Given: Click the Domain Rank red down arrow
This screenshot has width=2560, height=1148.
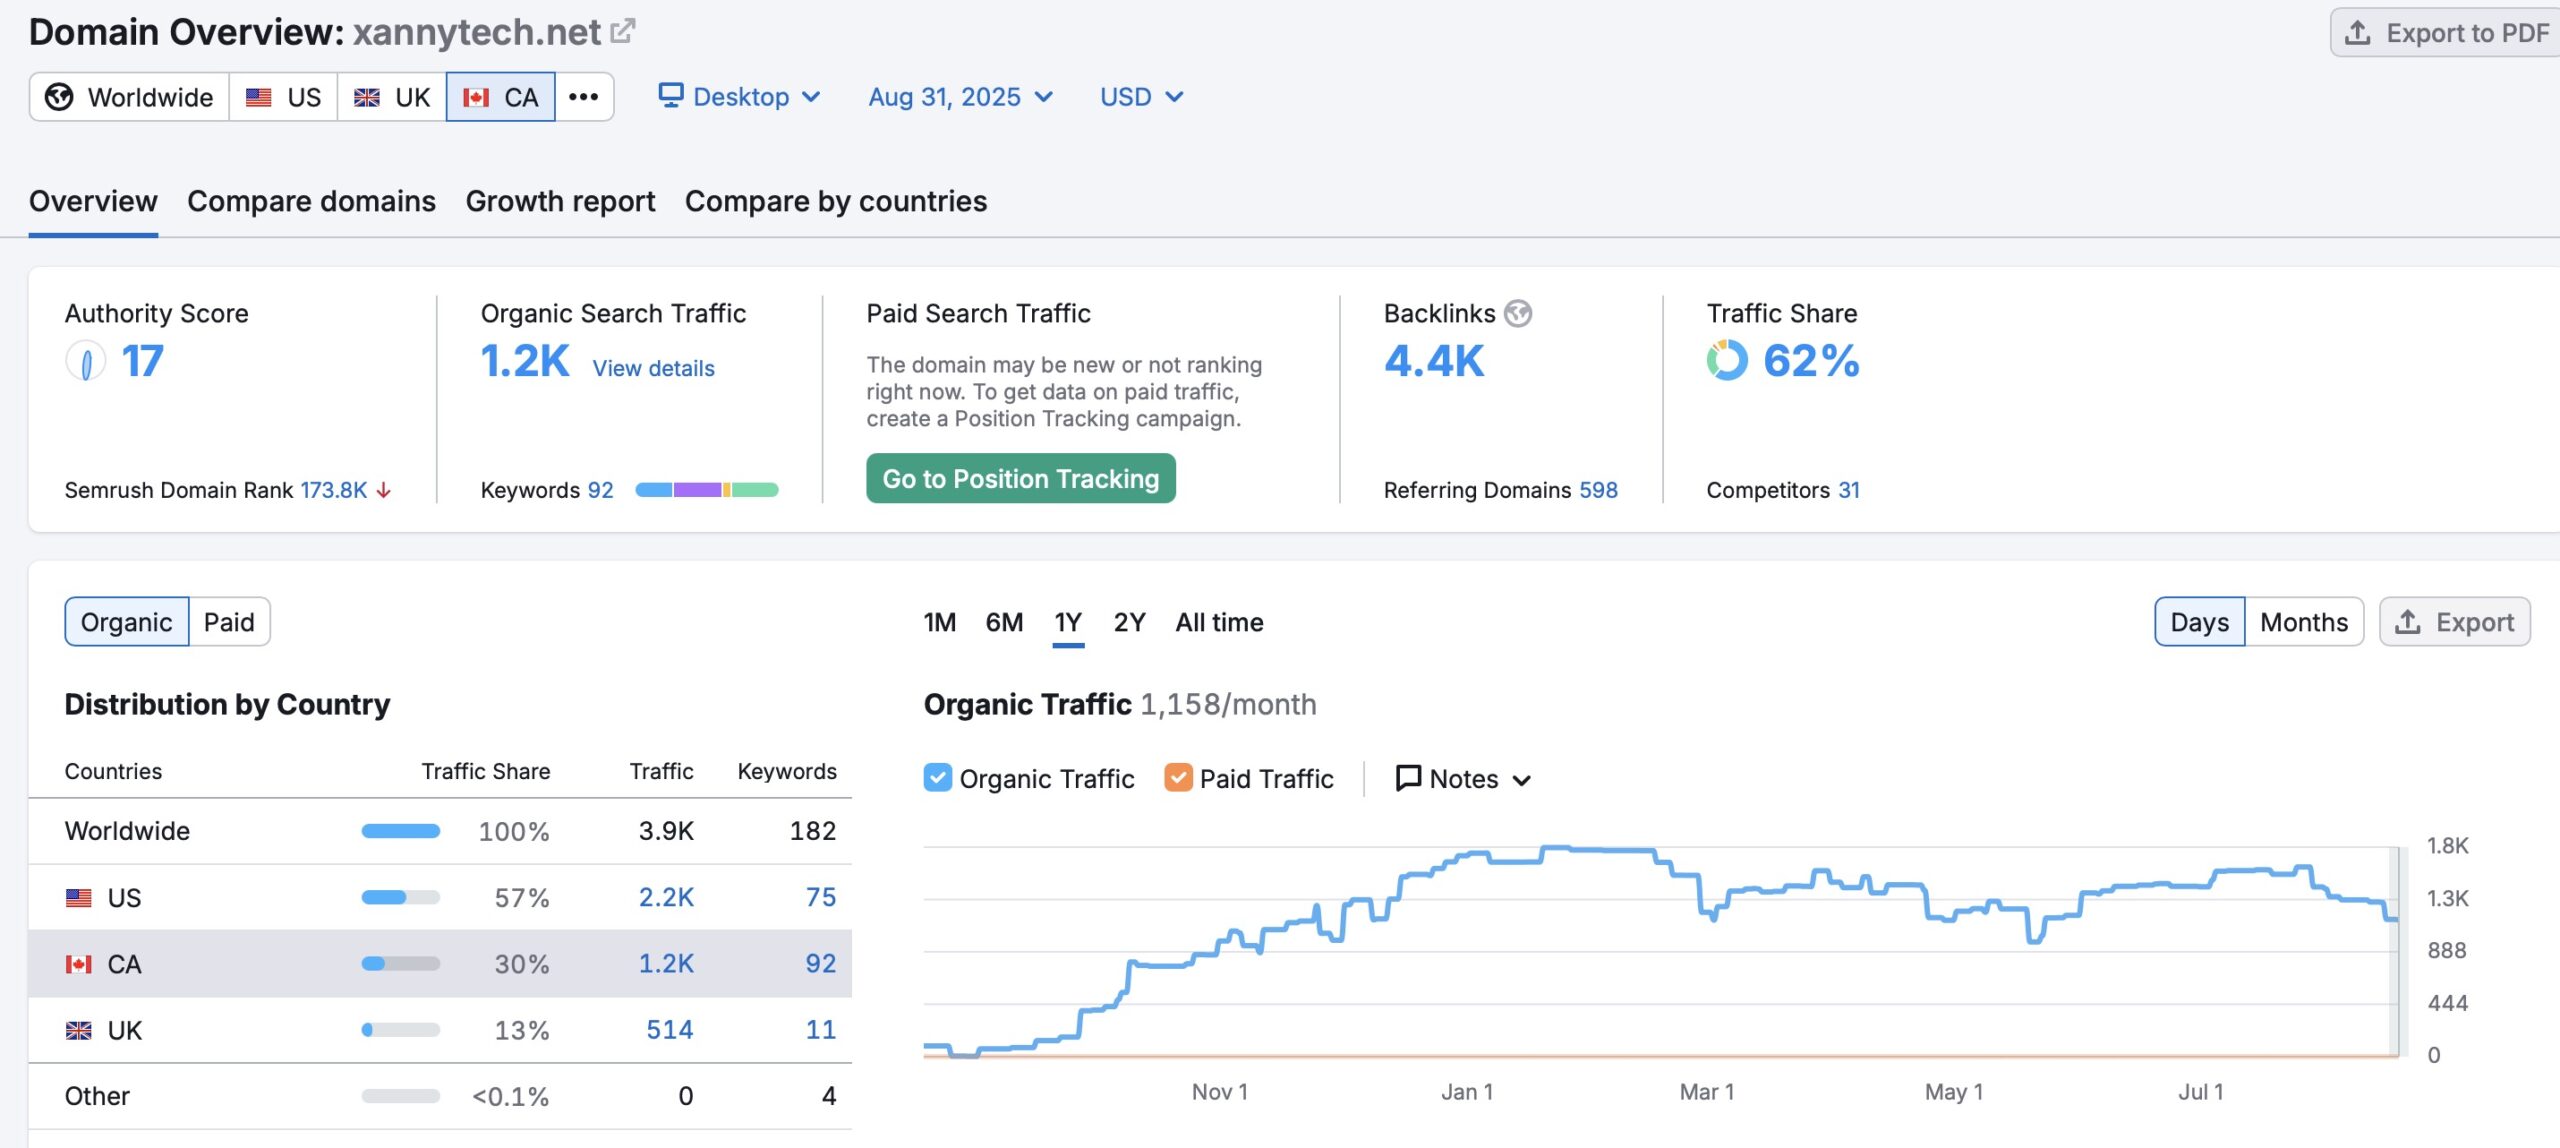Looking at the screenshot, I should click(x=384, y=490).
